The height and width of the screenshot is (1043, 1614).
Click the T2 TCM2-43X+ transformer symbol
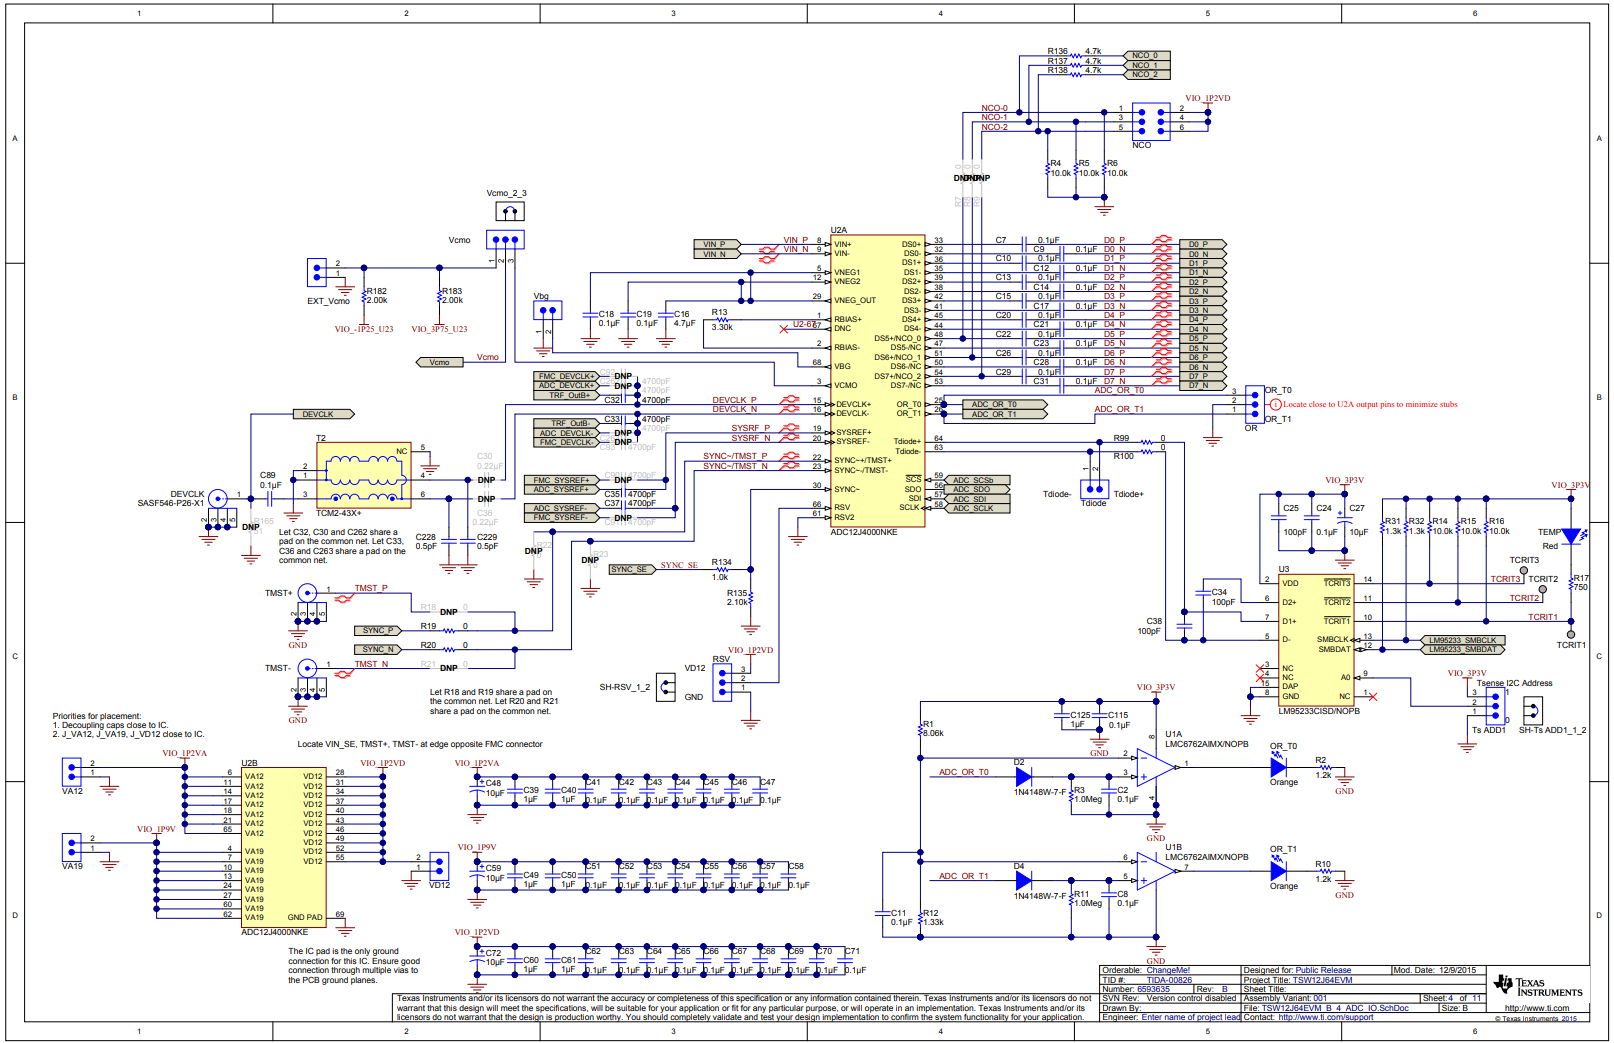click(x=363, y=475)
